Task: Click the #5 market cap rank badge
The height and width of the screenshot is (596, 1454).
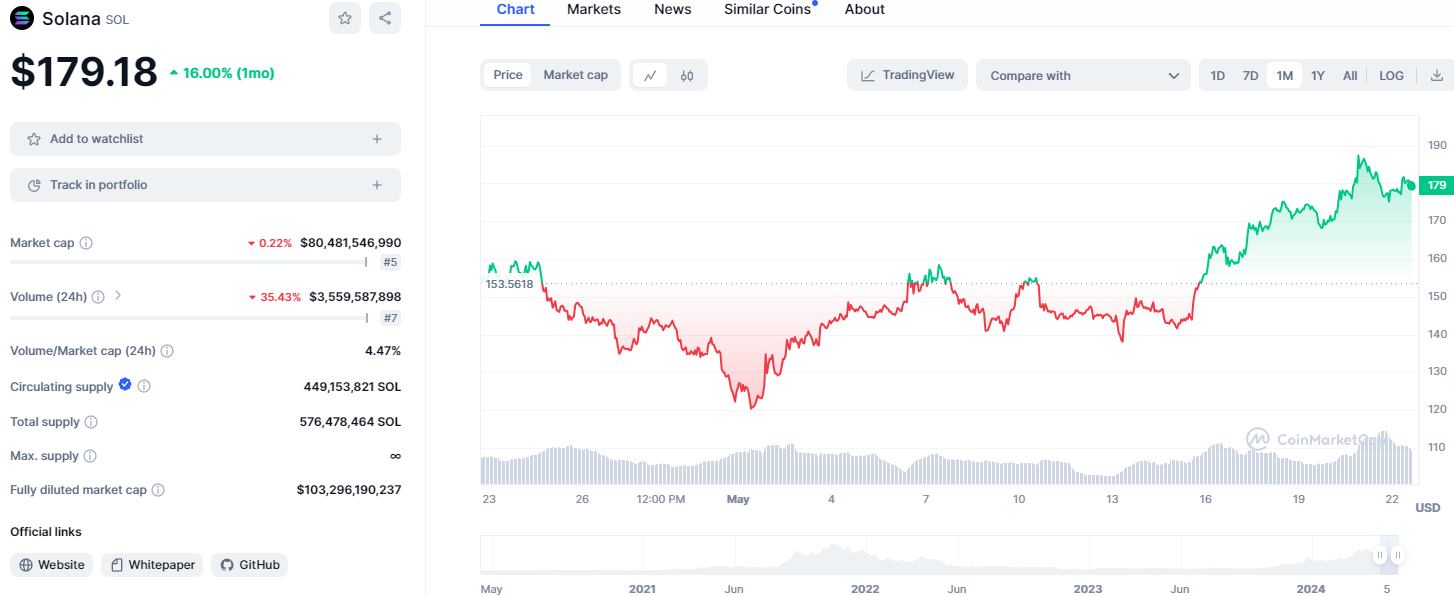Action: pos(390,263)
